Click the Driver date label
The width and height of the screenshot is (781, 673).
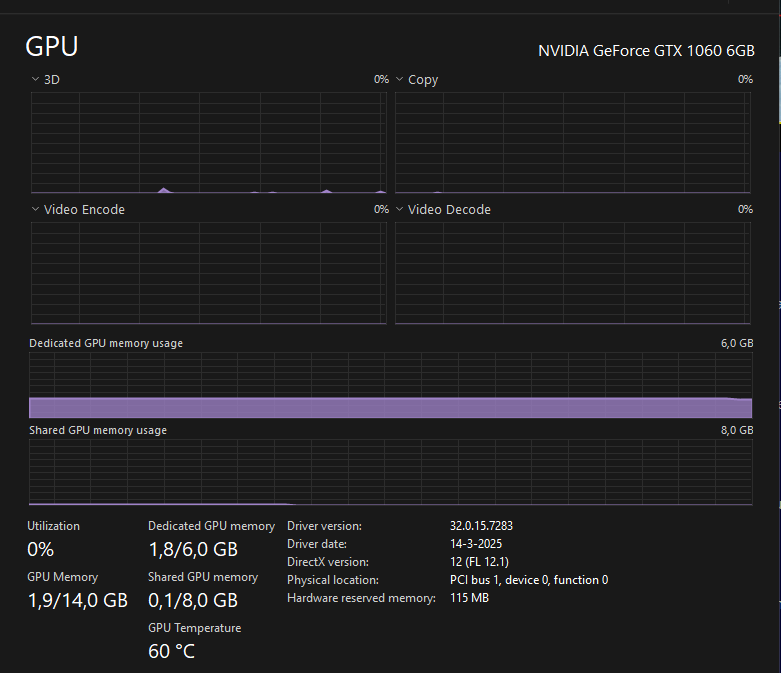317,544
